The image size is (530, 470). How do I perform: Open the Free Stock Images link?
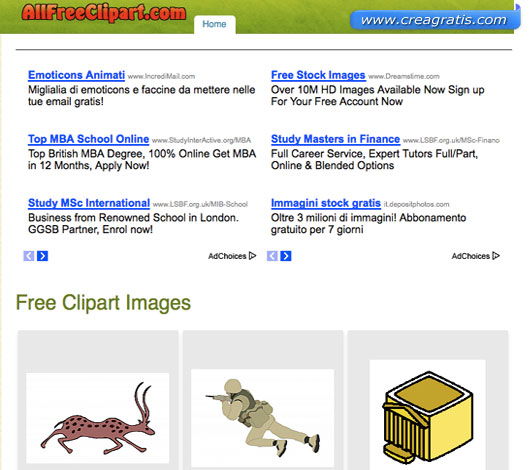pyautogui.click(x=318, y=75)
